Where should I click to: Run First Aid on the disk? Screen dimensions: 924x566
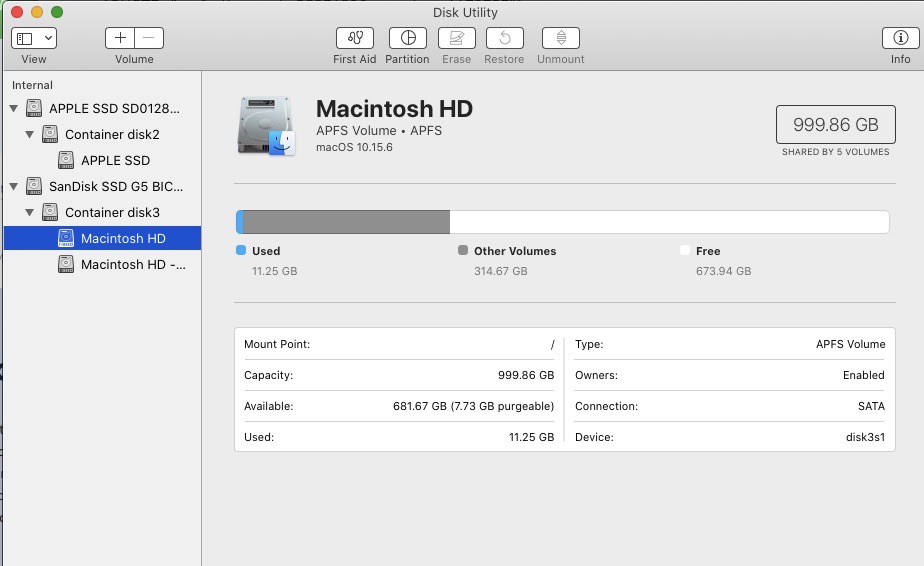tap(355, 38)
